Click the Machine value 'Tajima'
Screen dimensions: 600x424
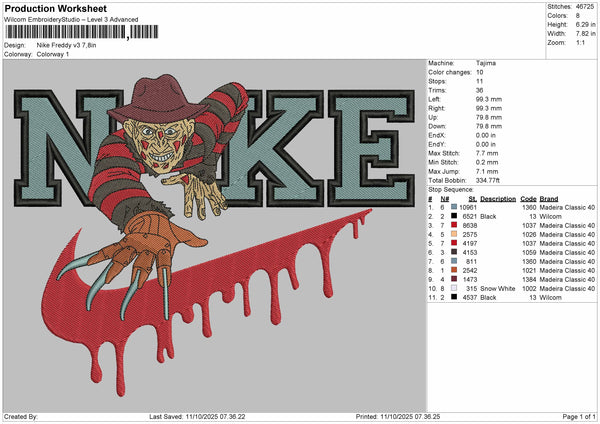click(486, 63)
